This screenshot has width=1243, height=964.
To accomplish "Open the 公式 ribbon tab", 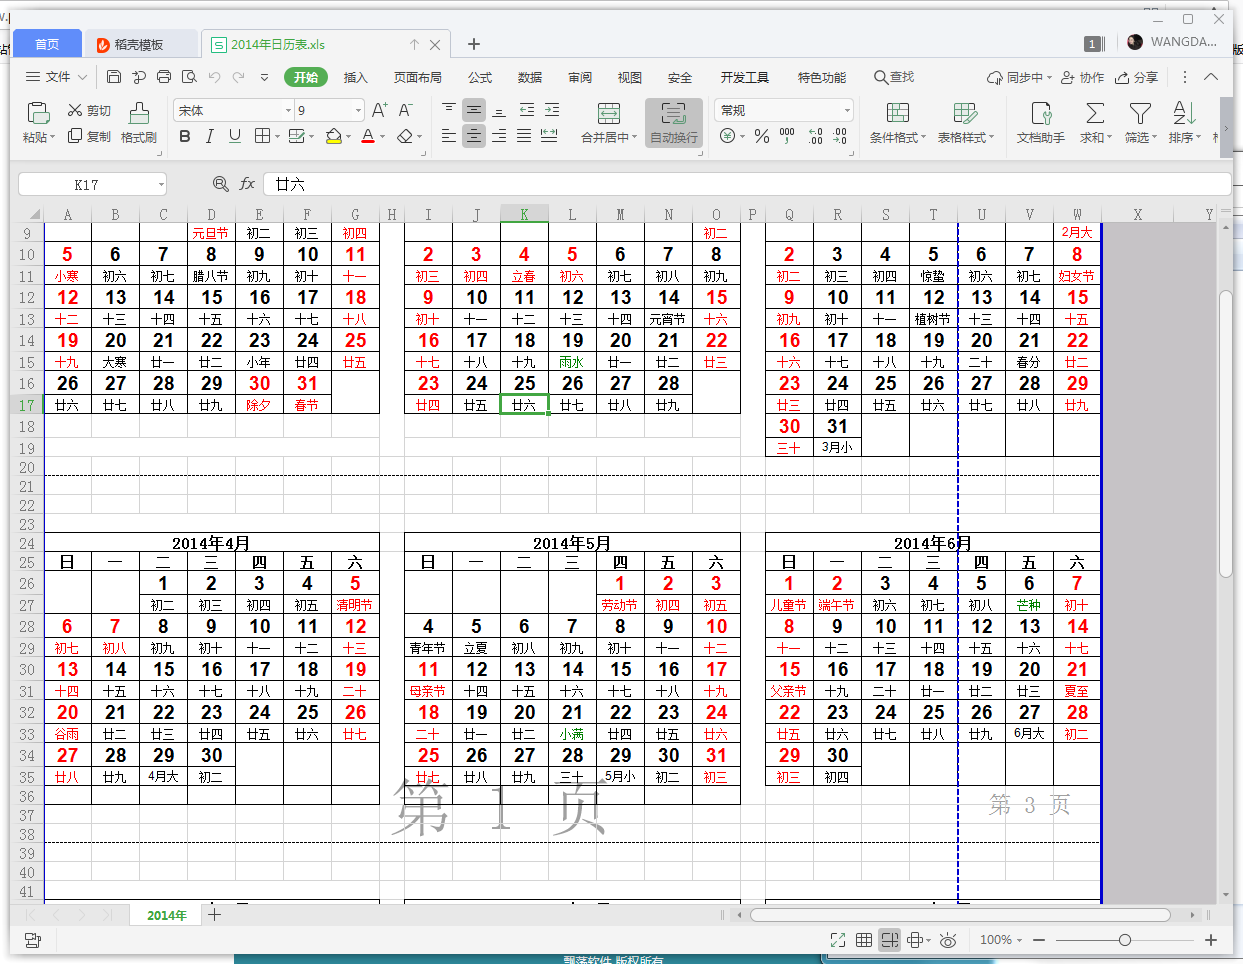I will pos(480,77).
